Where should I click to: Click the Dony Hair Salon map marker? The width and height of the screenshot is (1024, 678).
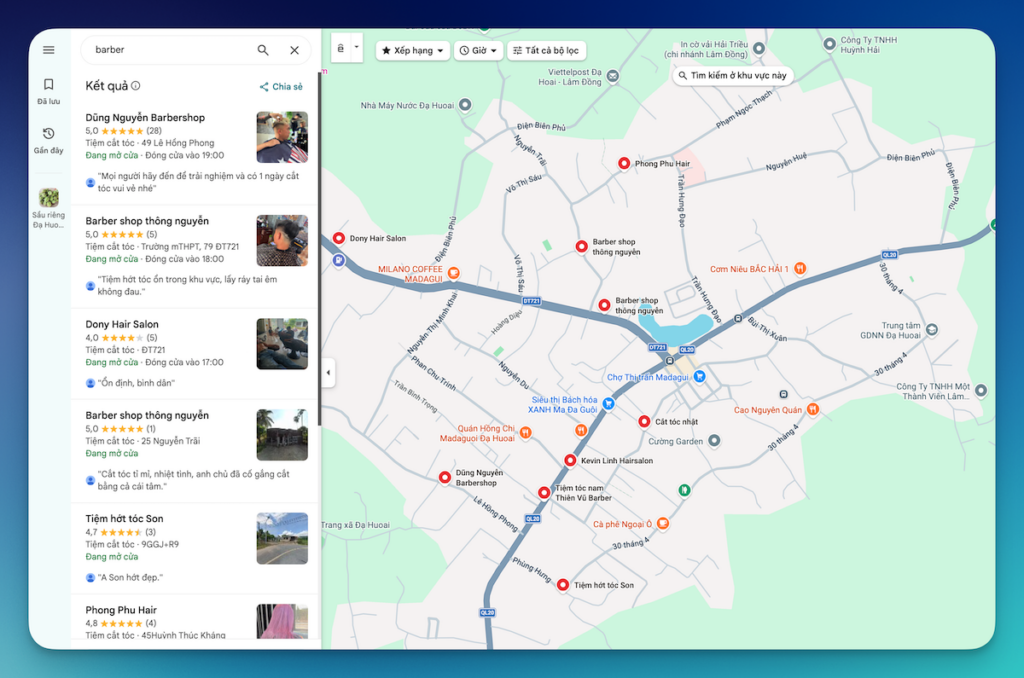(x=338, y=238)
